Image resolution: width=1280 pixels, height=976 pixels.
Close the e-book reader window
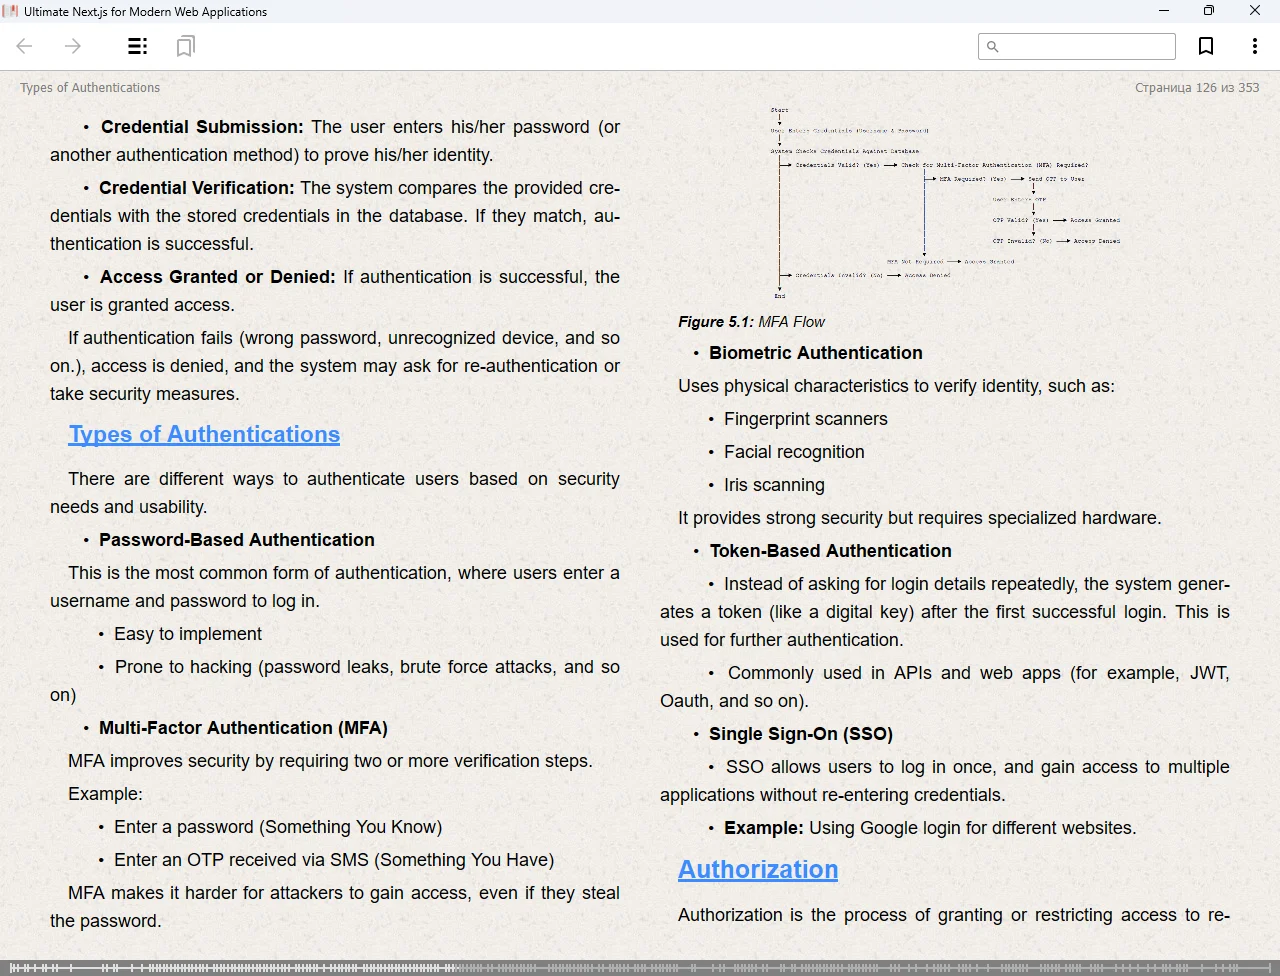[x=1255, y=11]
